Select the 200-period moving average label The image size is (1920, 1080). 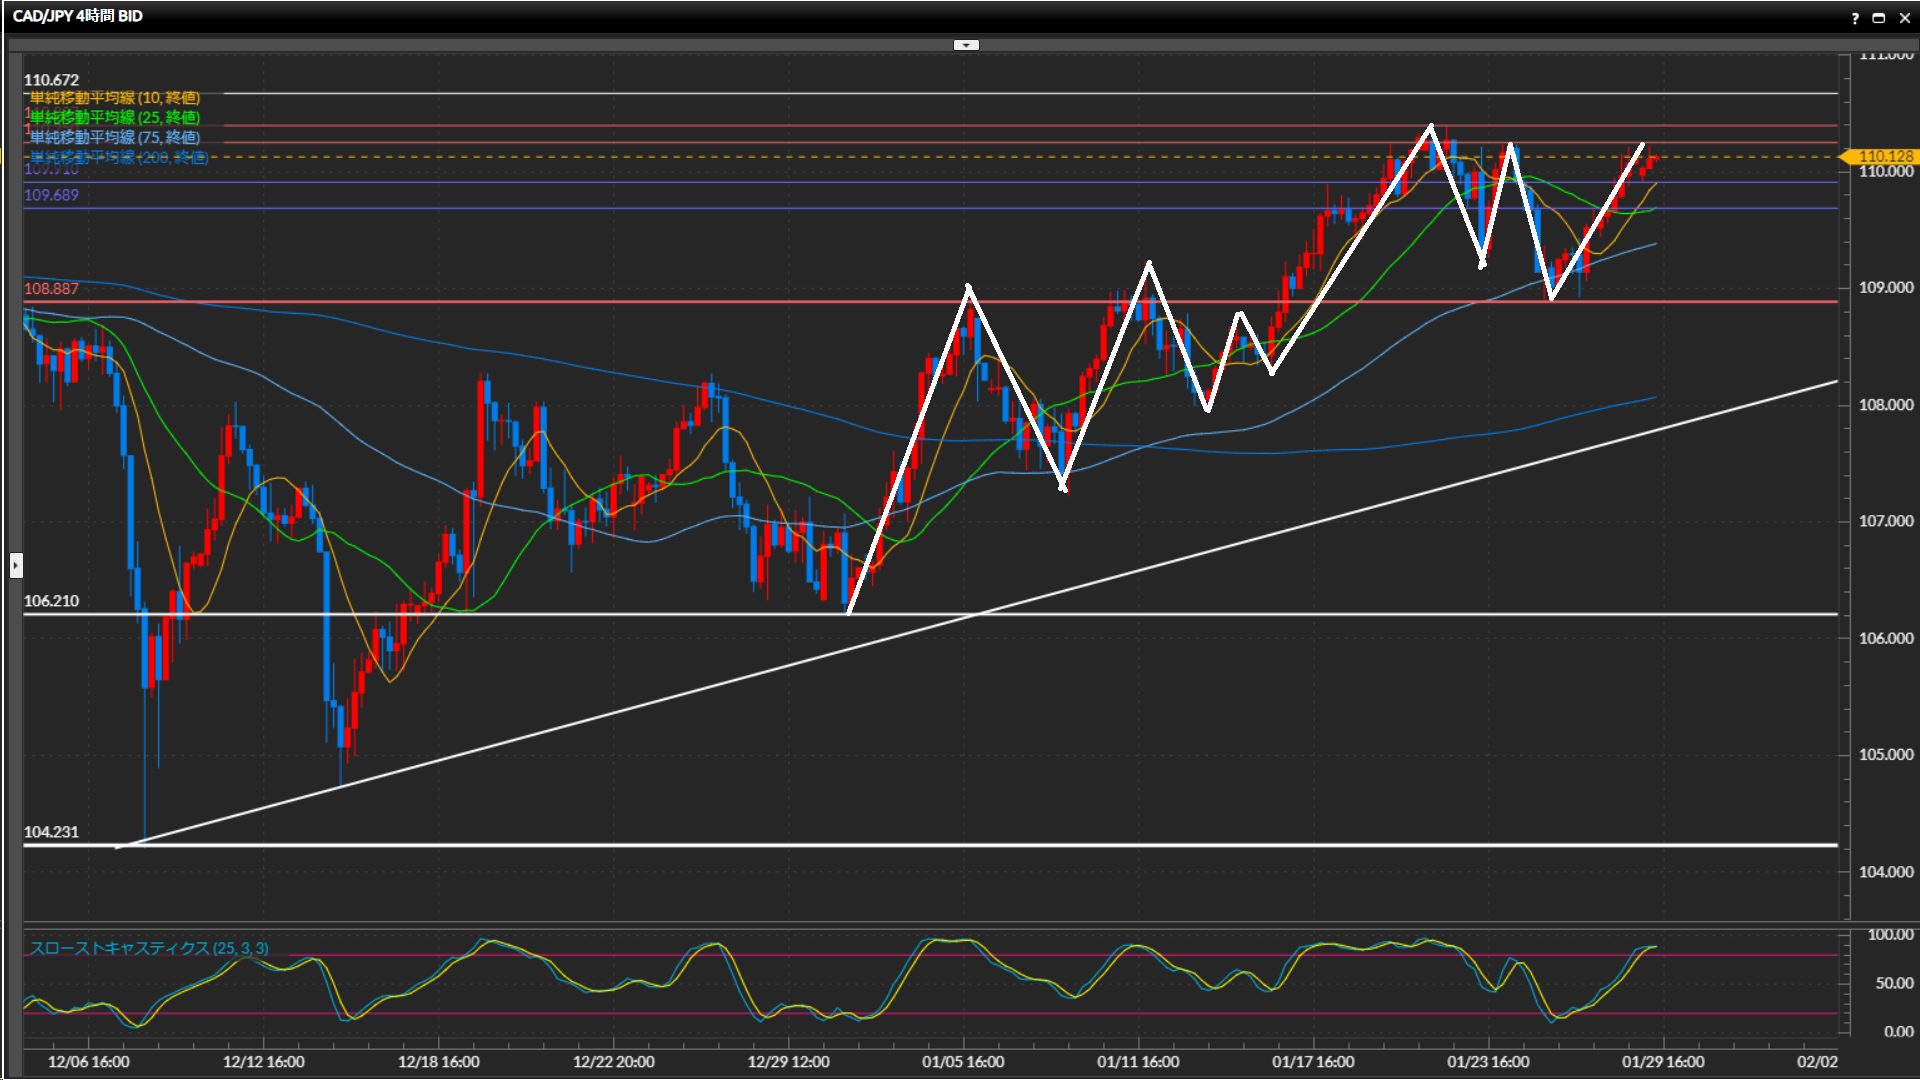[120, 158]
